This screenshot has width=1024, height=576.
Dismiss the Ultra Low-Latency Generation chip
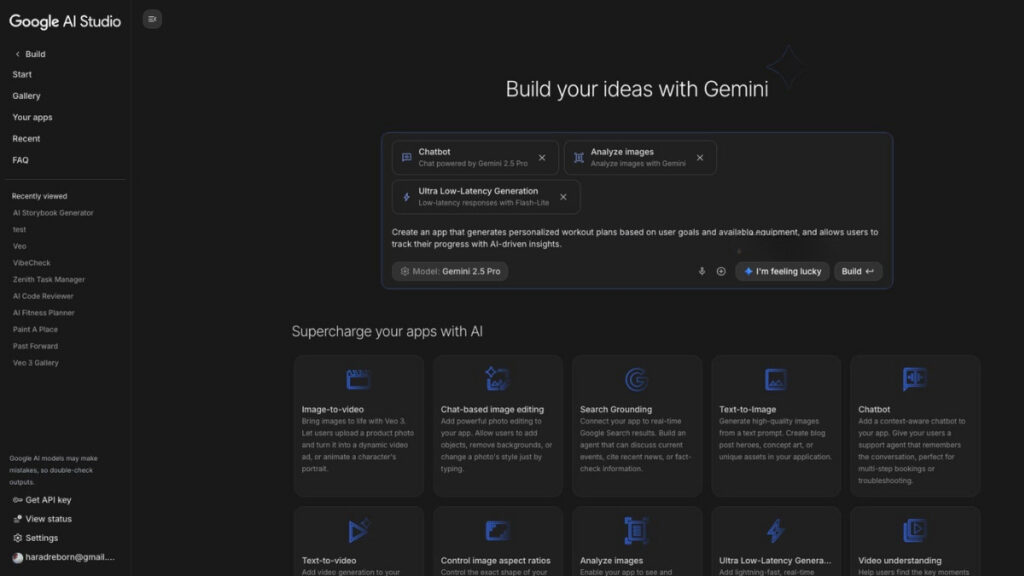[x=564, y=197]
